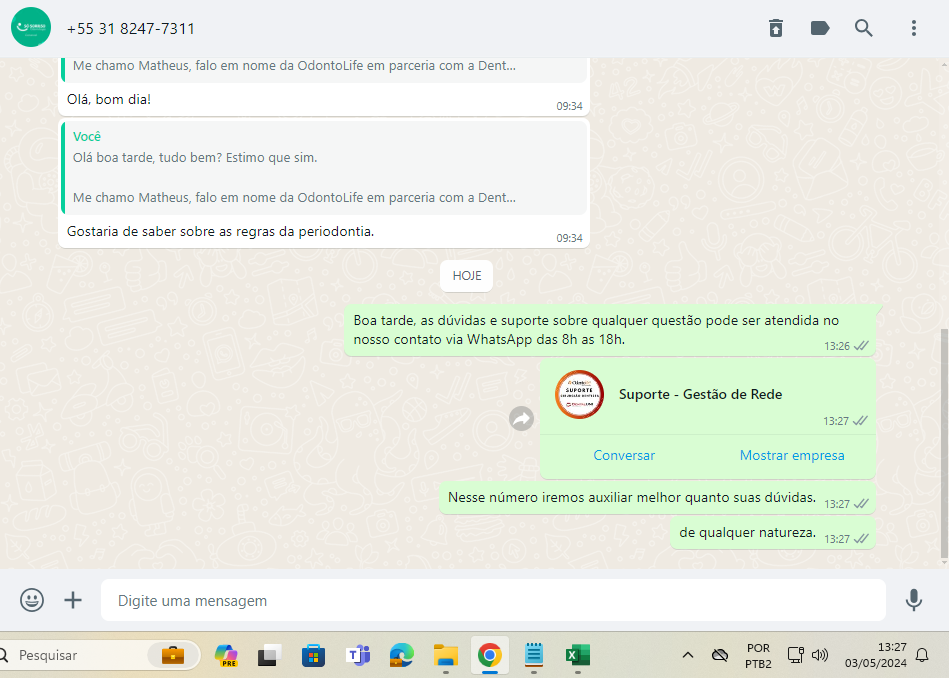
Task: Open clock showing 13:27 03/05/2024
Action: point(876,655)
